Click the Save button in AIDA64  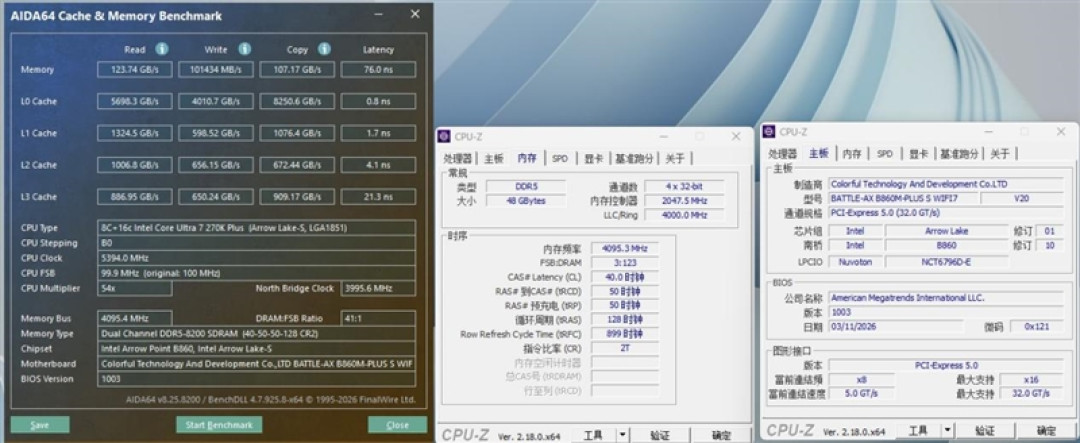tap(40, 424)
